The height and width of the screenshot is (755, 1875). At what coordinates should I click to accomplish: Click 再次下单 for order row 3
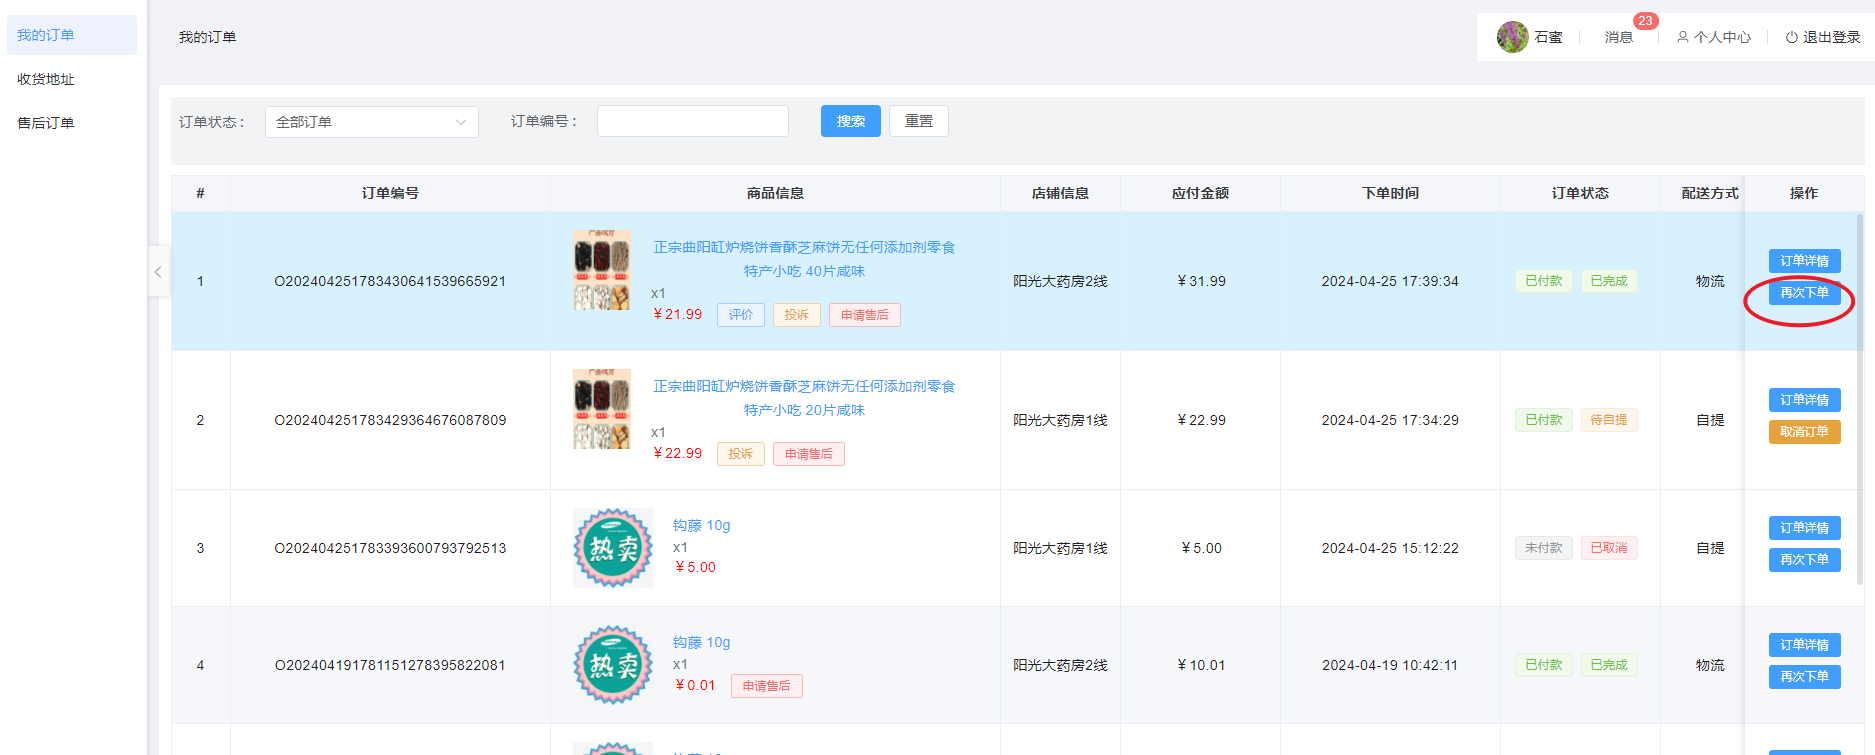click(x=1804, y=560)
